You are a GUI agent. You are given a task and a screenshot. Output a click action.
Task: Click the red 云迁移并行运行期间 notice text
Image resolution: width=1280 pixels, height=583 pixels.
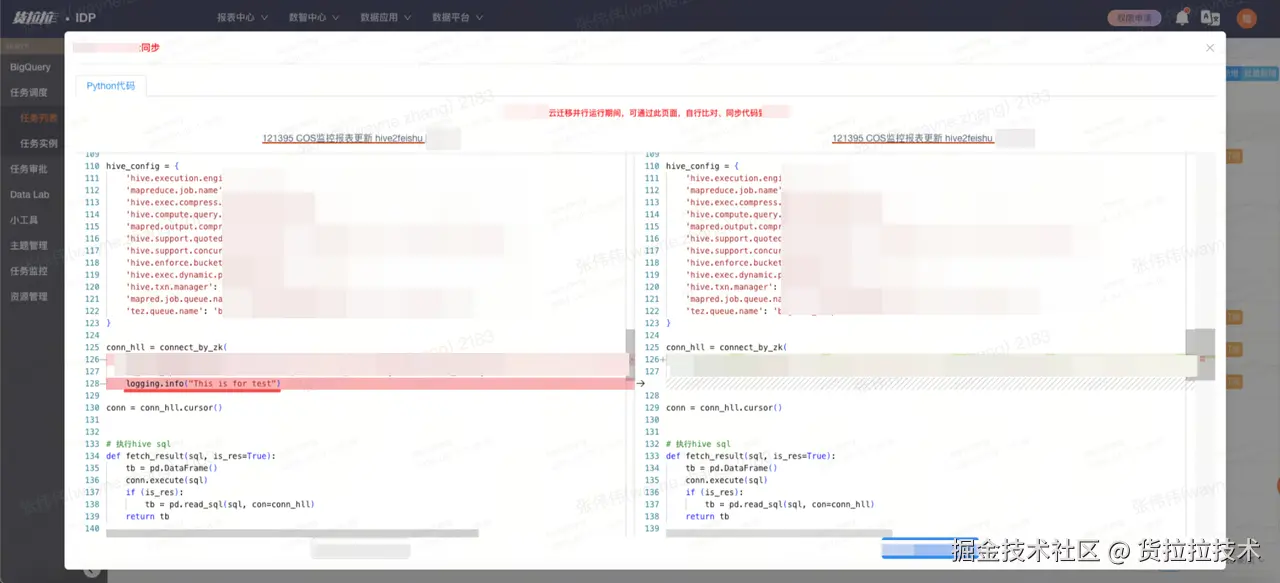click(655, 113)
